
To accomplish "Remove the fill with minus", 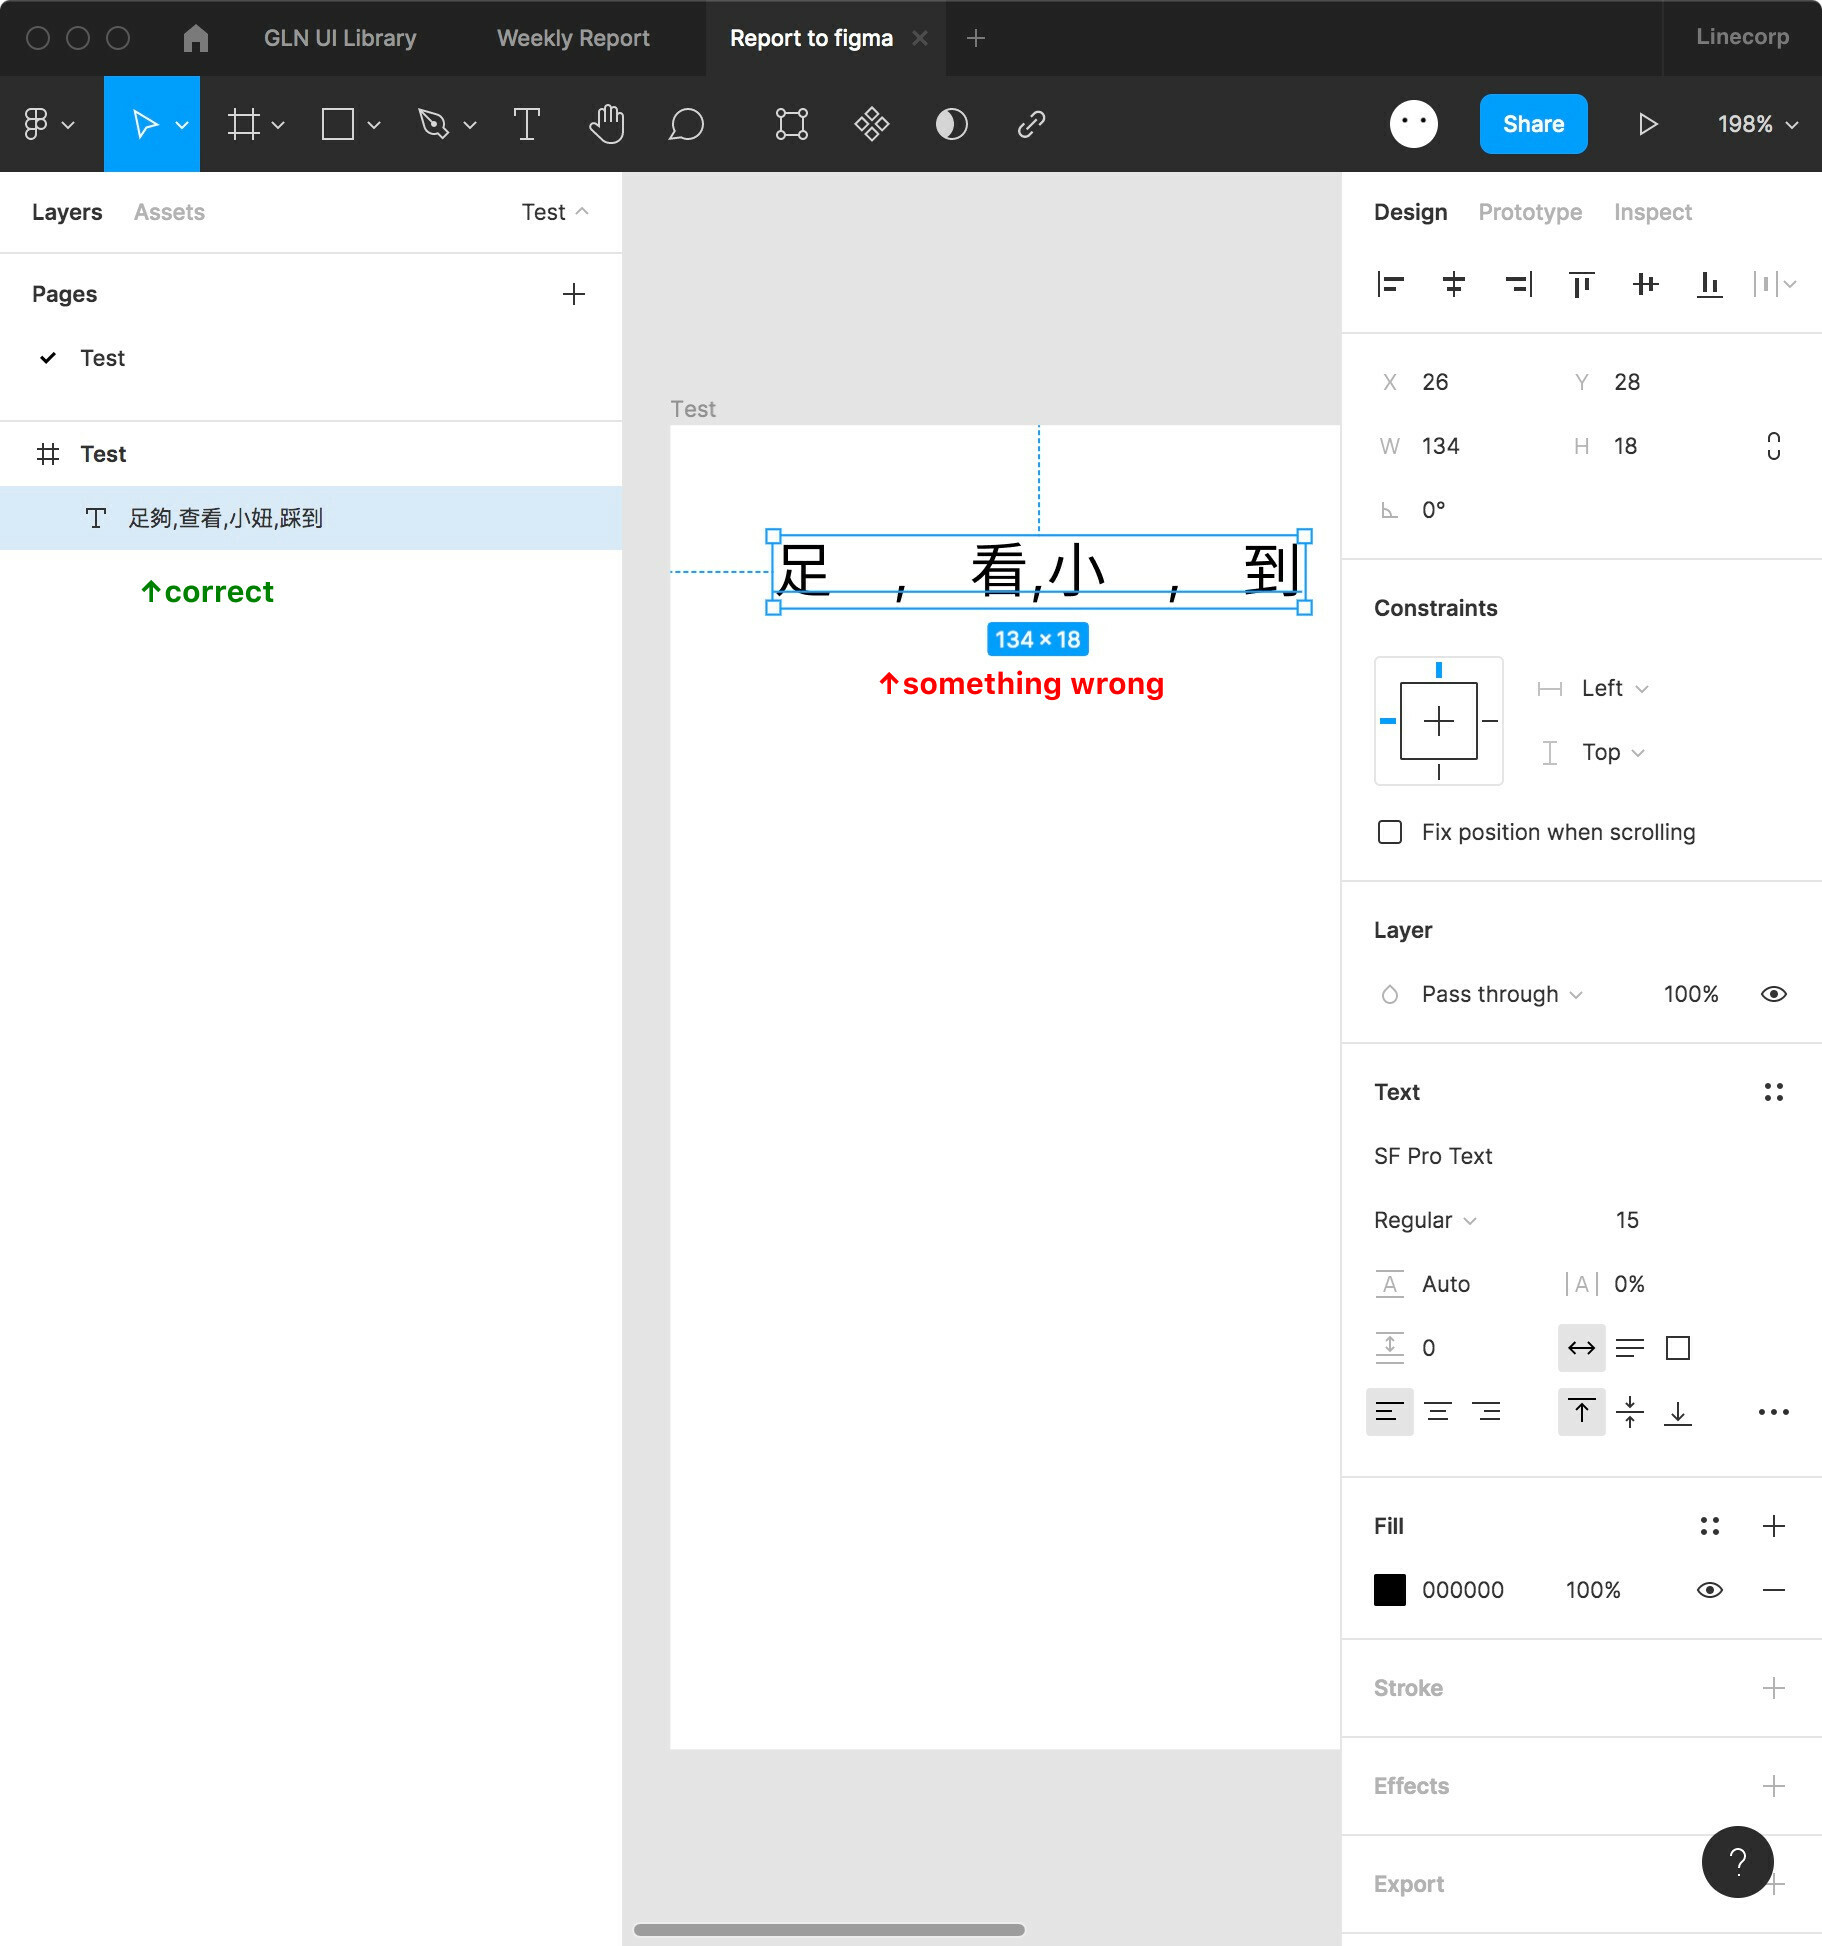I will [x=1774, y=1590].
